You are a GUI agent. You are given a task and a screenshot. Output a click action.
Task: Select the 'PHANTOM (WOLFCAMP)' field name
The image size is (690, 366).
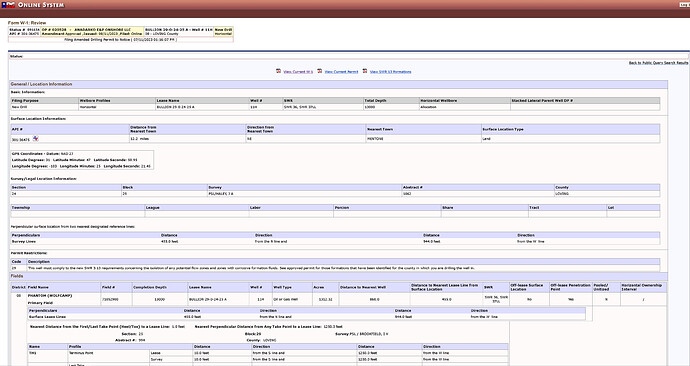[50, 296]
